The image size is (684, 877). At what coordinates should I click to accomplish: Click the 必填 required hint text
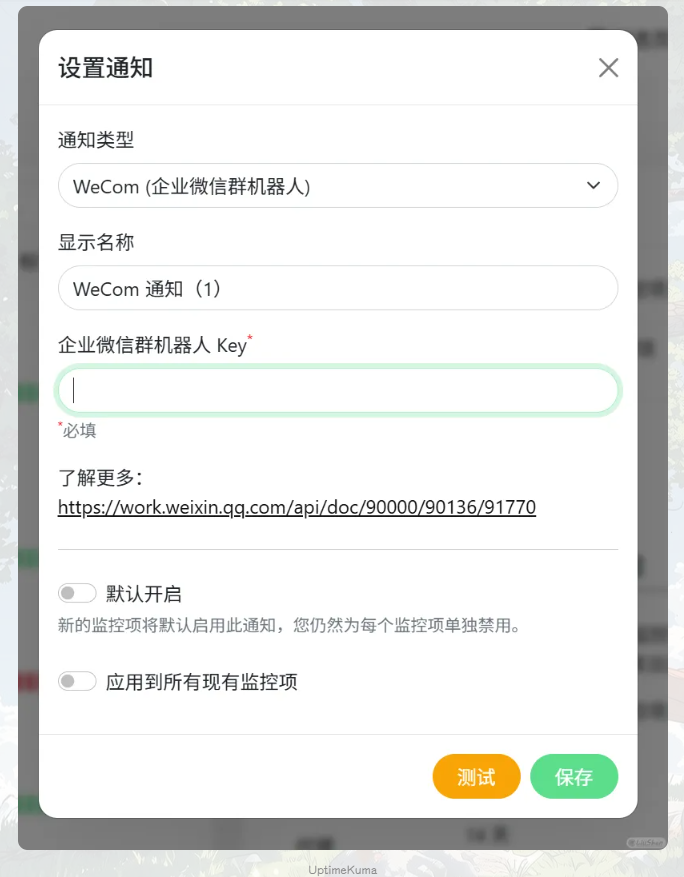tap(78, 430)
